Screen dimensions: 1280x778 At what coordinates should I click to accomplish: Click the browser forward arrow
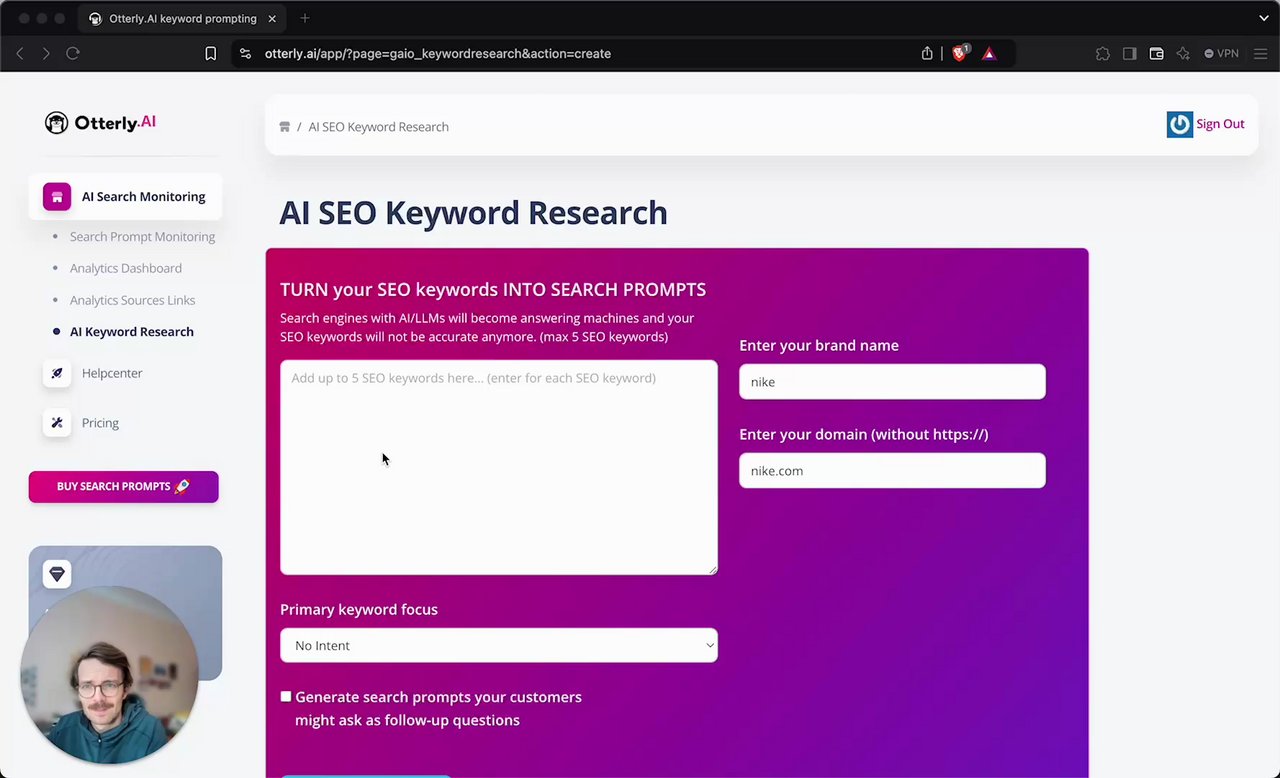click(46, 53)
